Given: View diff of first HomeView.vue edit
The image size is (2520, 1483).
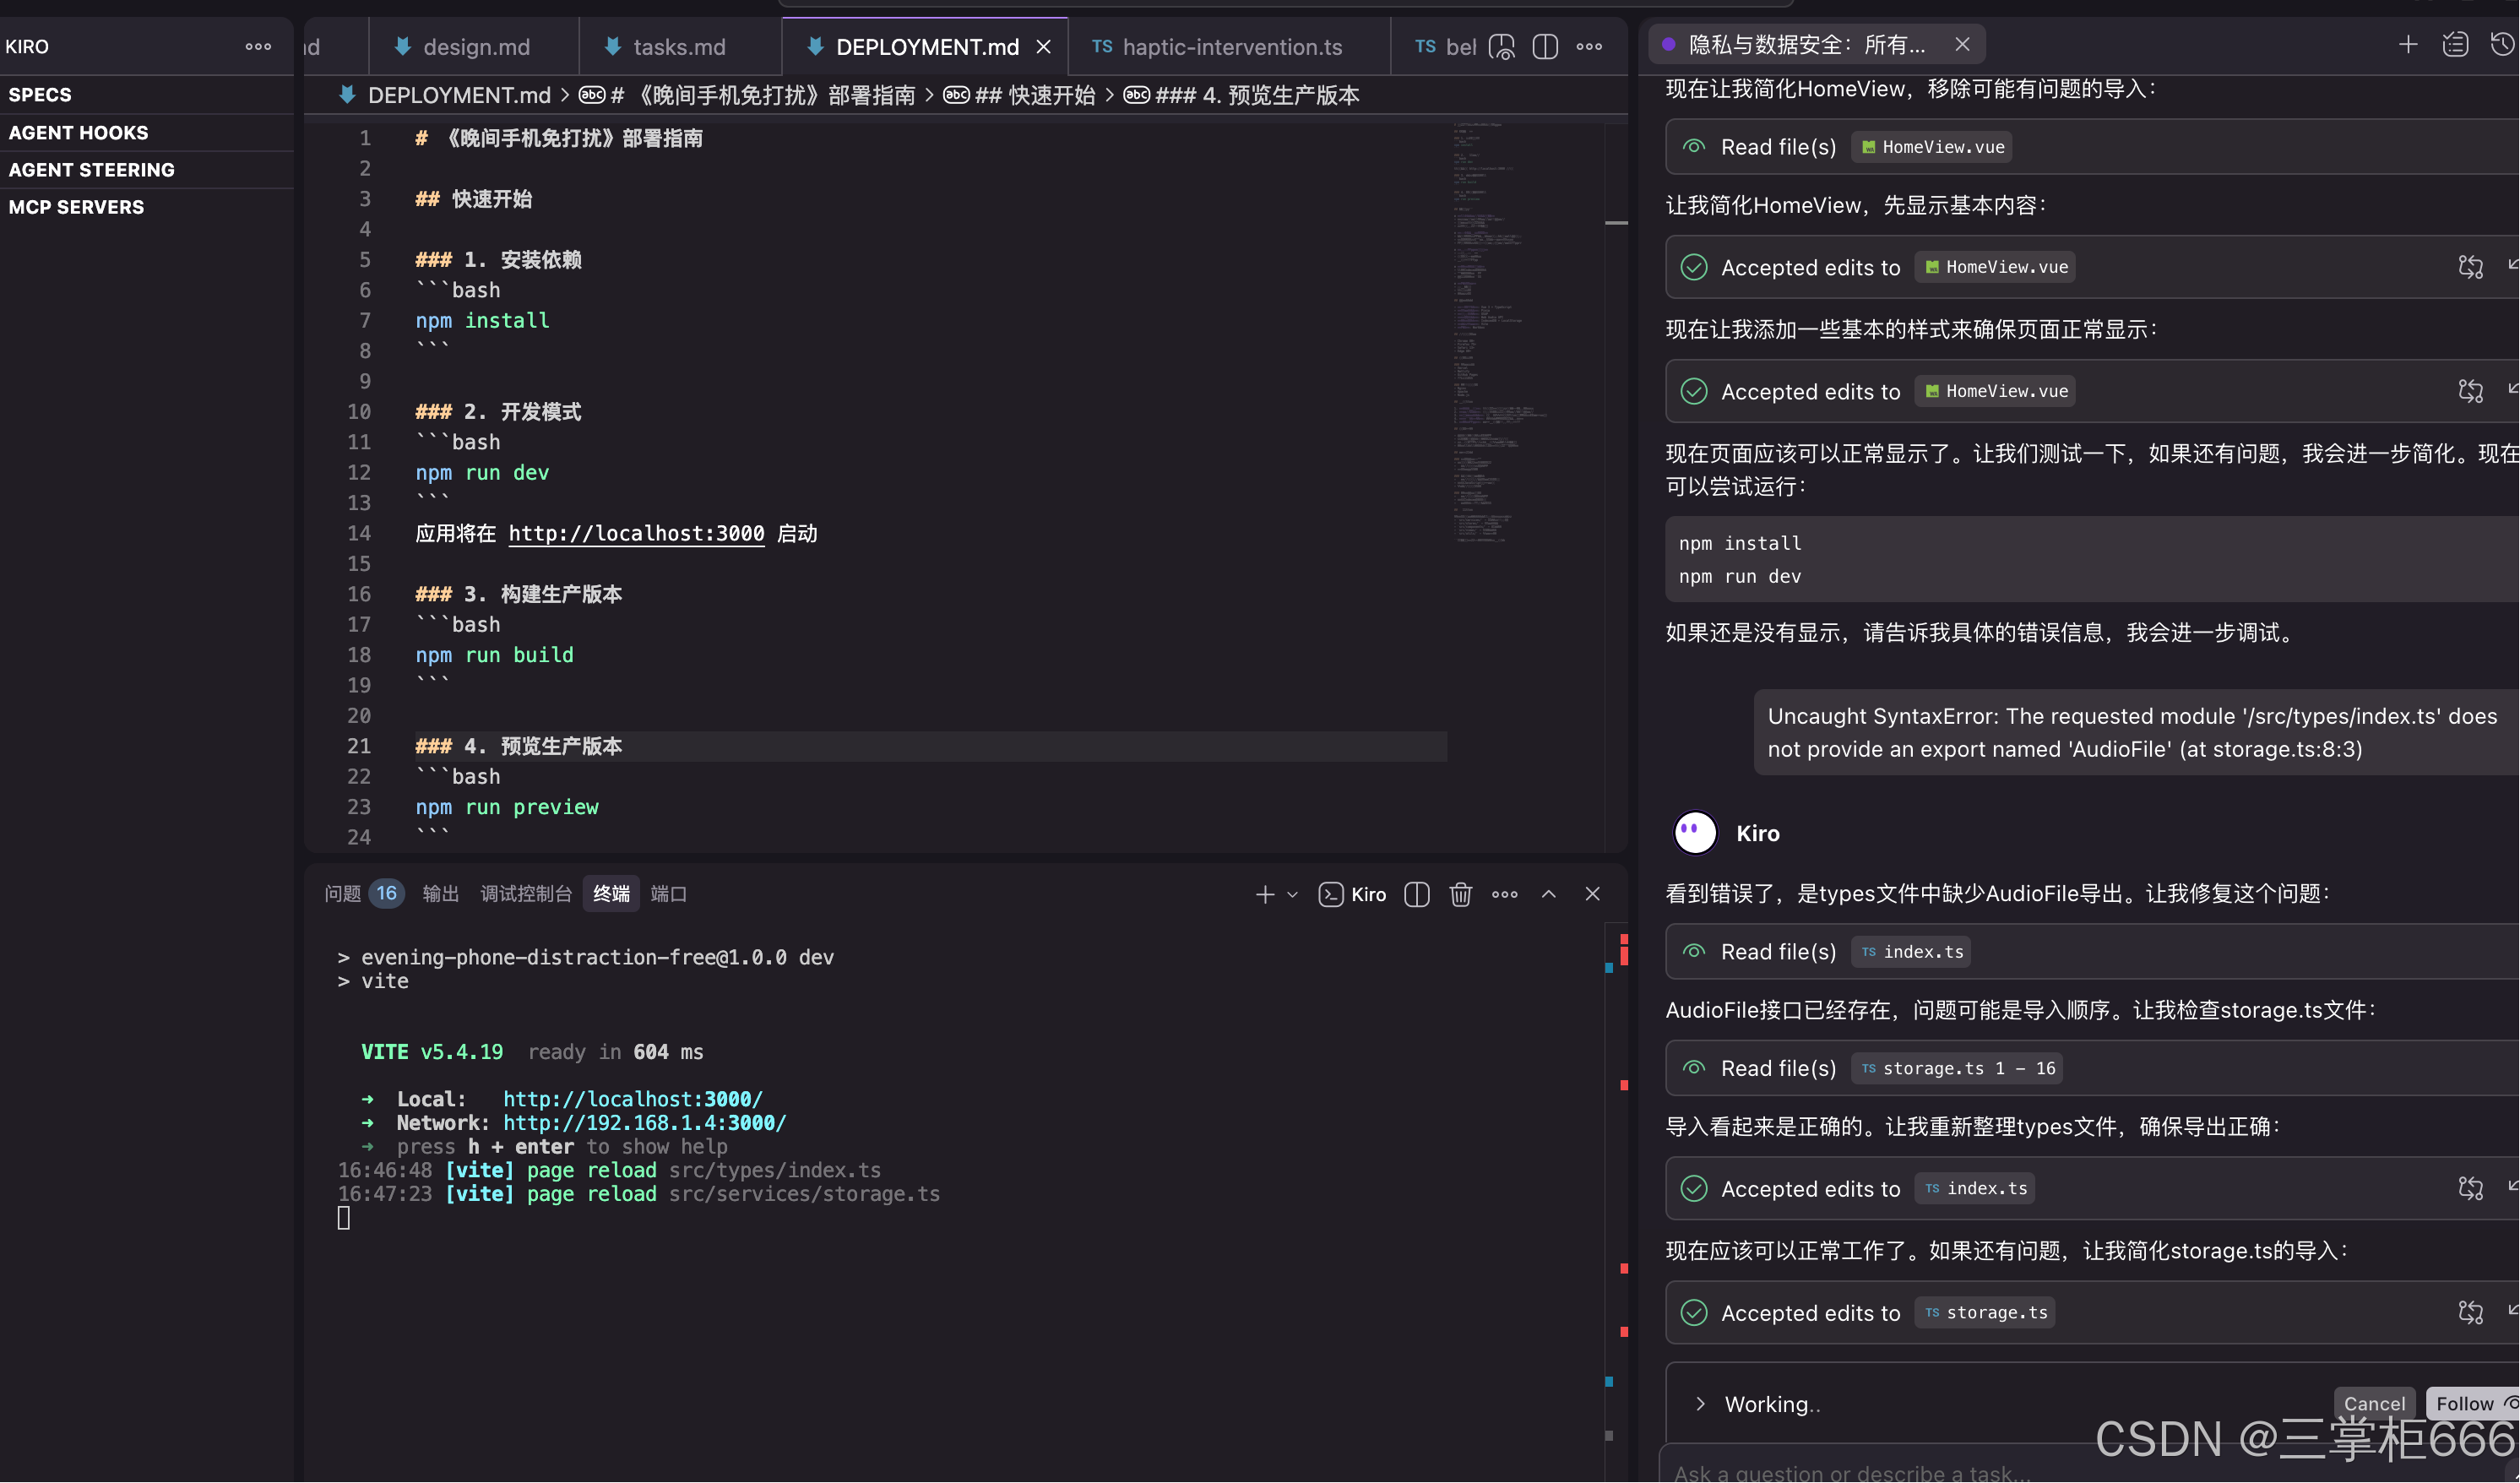Looking at the screenshot, I should [2470, 267].
